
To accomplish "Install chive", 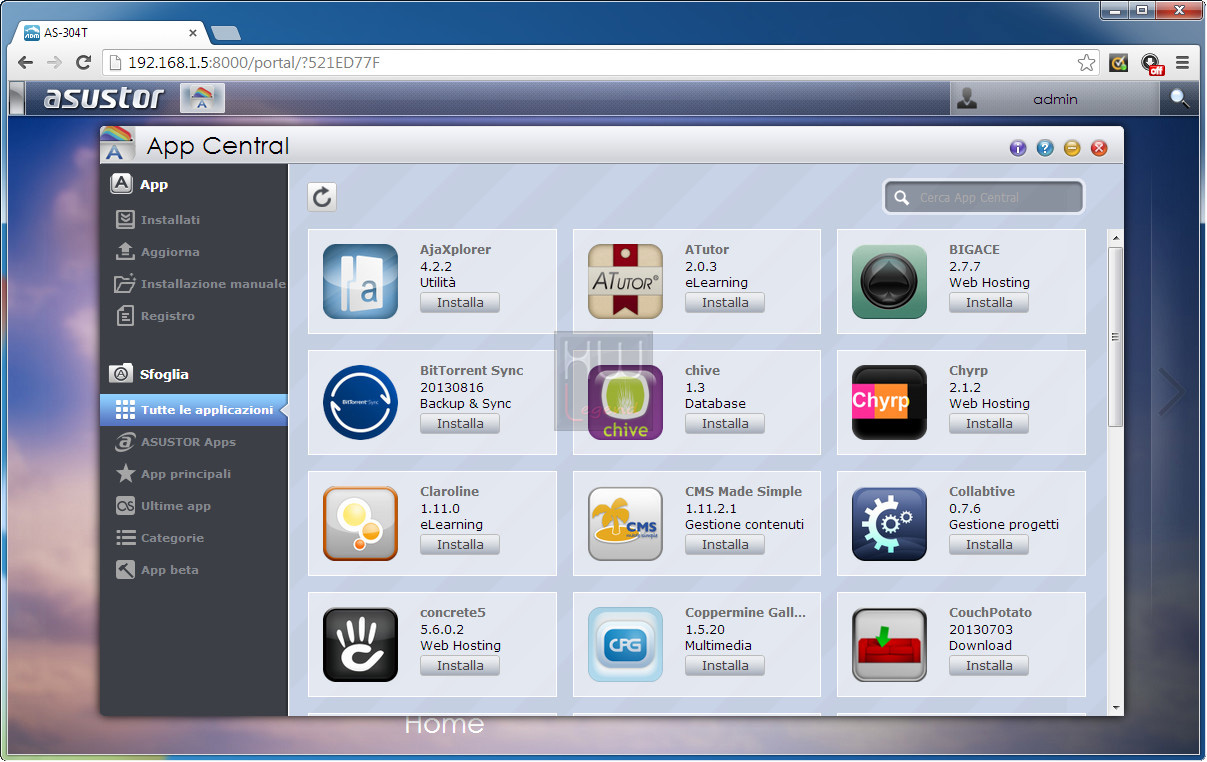I will point(725,423).
